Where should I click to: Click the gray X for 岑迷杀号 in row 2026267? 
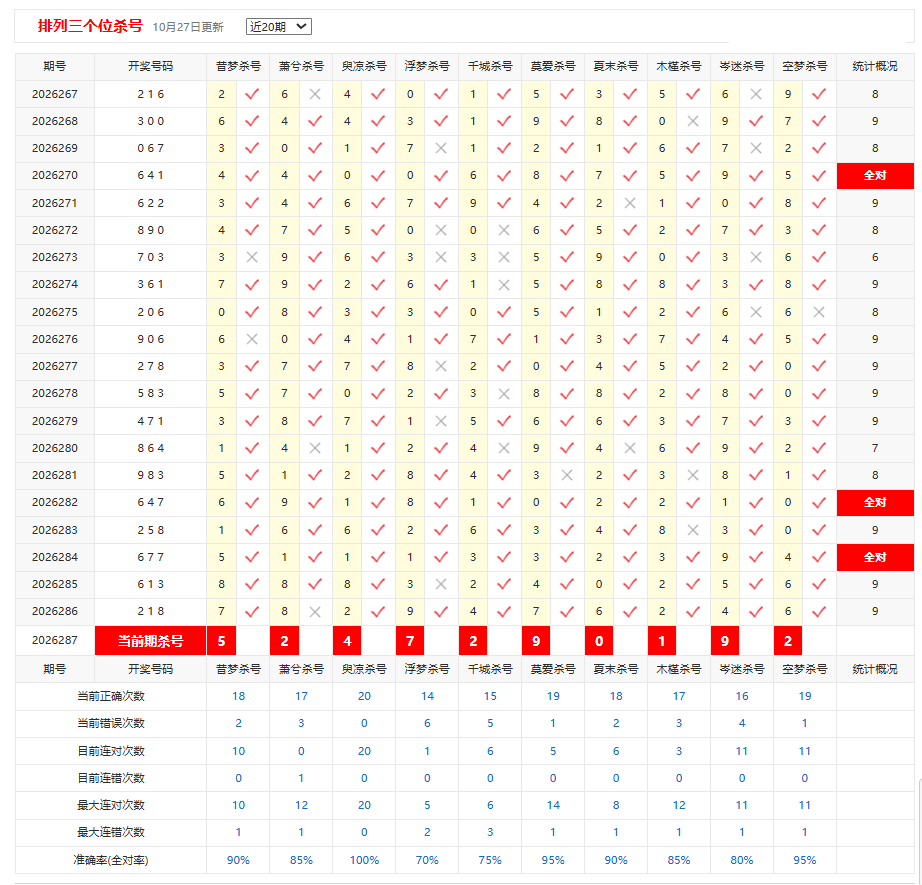(x=756, y=94)
